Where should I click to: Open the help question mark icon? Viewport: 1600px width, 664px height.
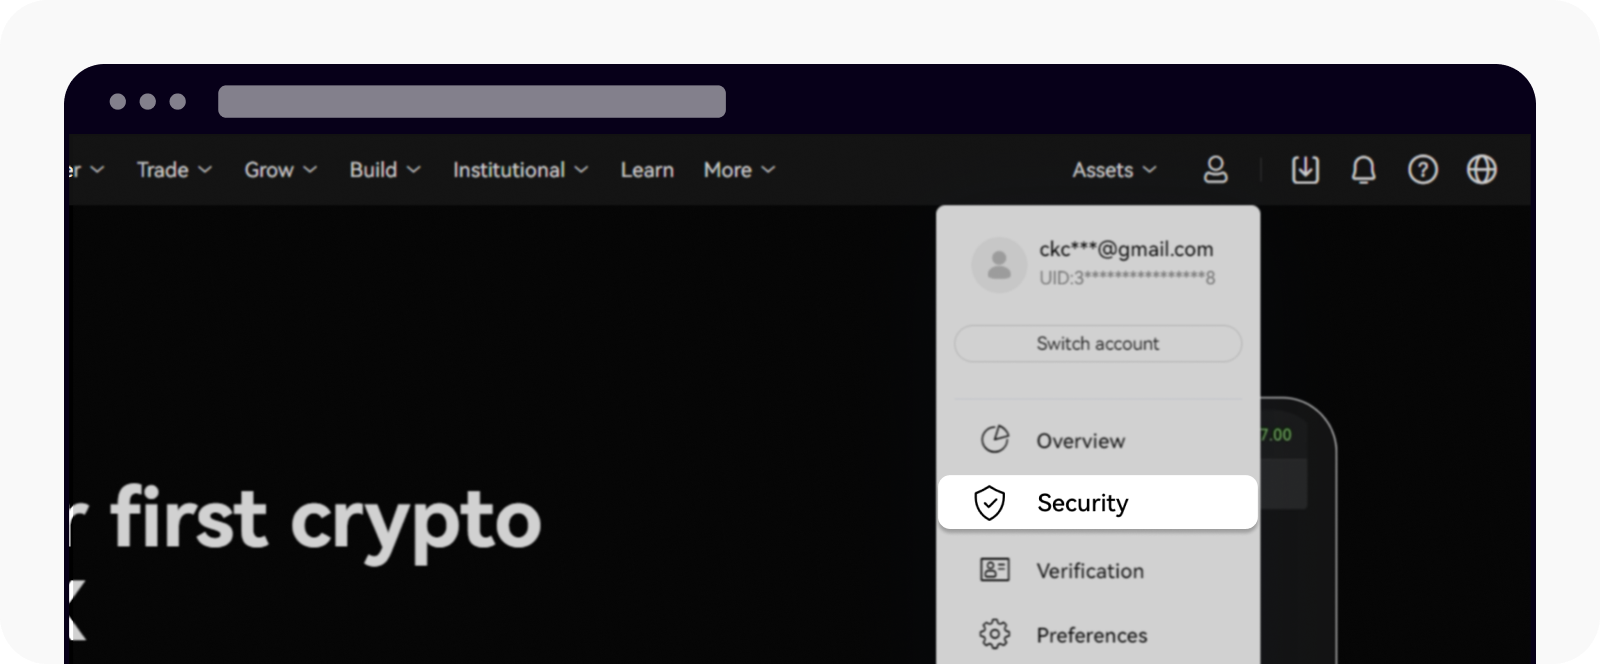1423,170
